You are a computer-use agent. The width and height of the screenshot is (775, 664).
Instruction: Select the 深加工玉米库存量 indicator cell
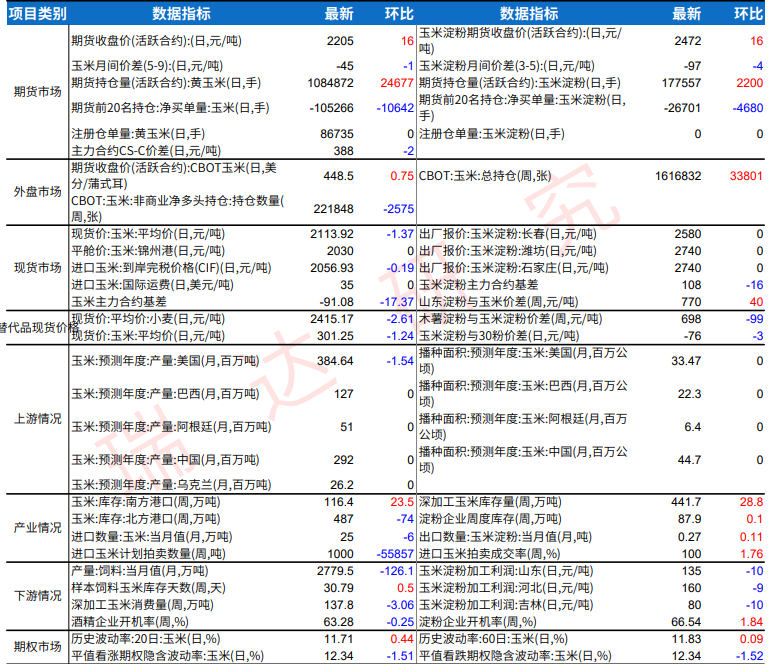[x=487, y=501]
